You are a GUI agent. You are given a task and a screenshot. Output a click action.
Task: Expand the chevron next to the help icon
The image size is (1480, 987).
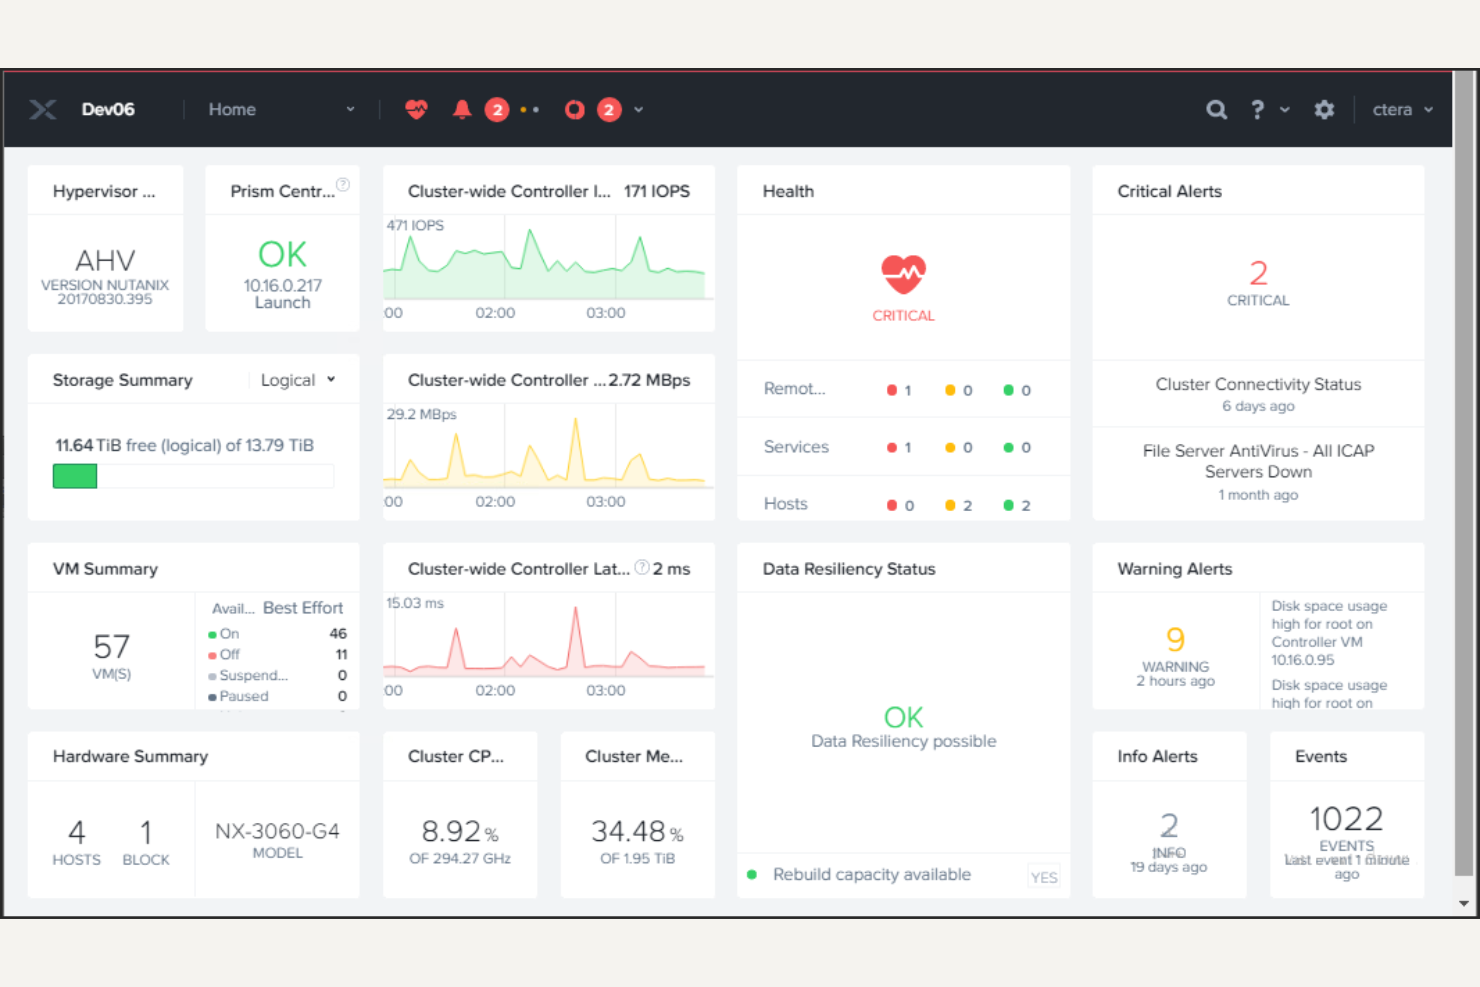[x=1284, y=110]
